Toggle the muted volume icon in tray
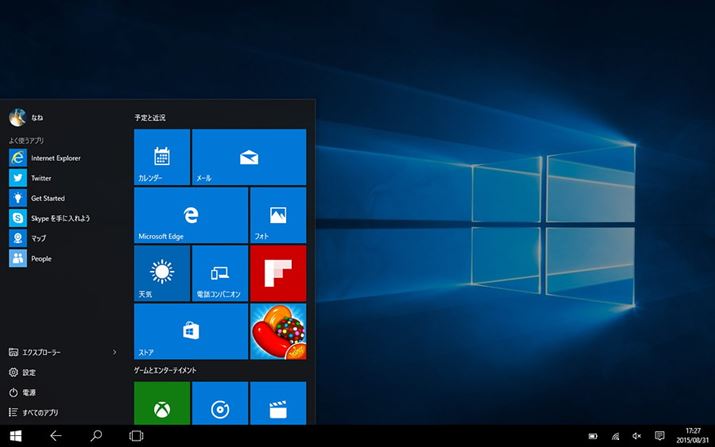 (x=637, y=436)
